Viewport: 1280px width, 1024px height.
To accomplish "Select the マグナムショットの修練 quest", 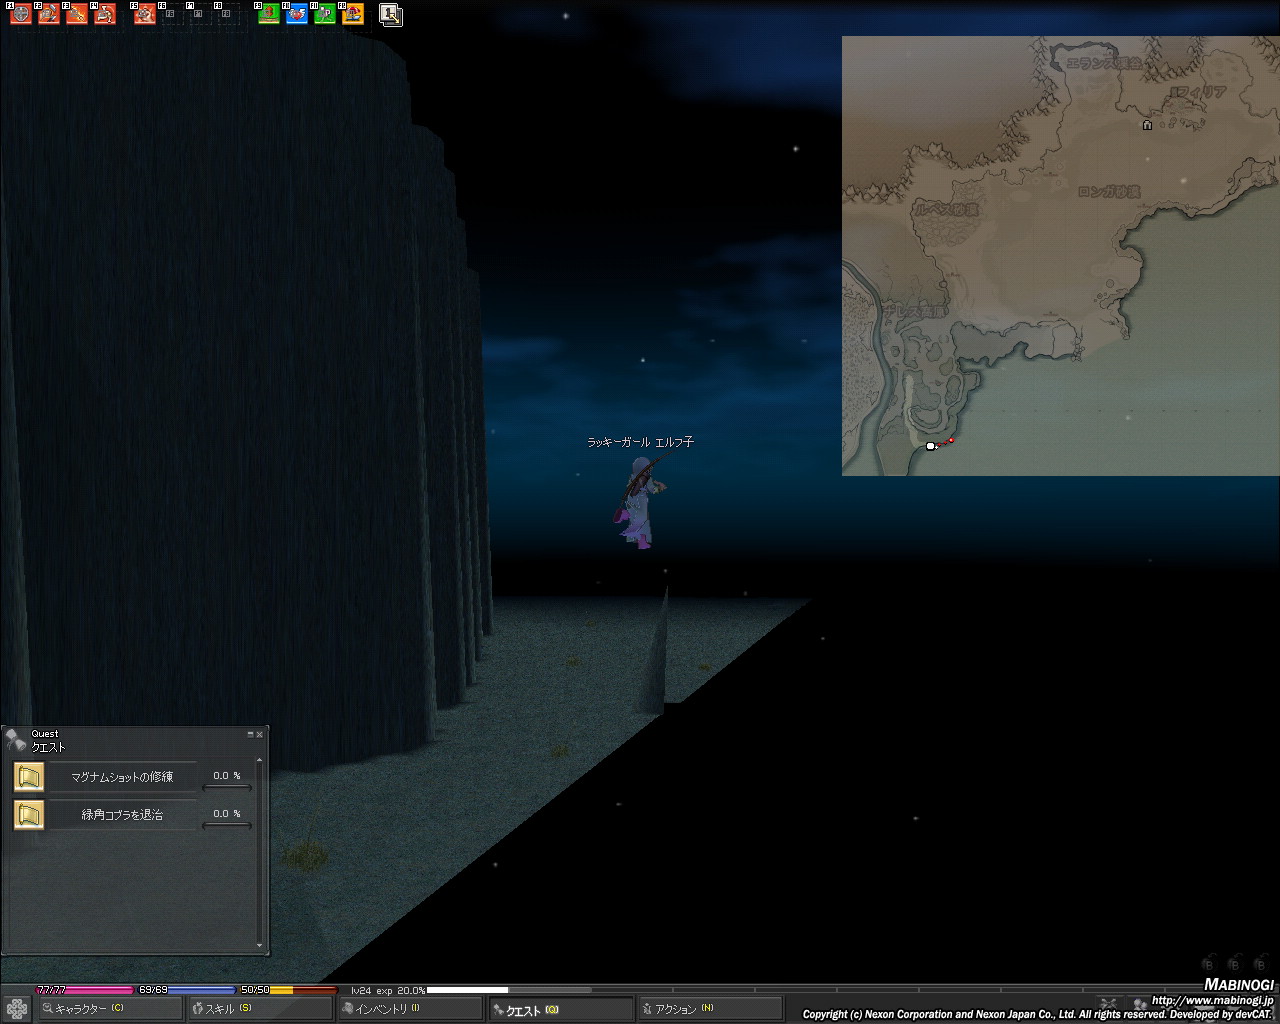I will (122, 777).
